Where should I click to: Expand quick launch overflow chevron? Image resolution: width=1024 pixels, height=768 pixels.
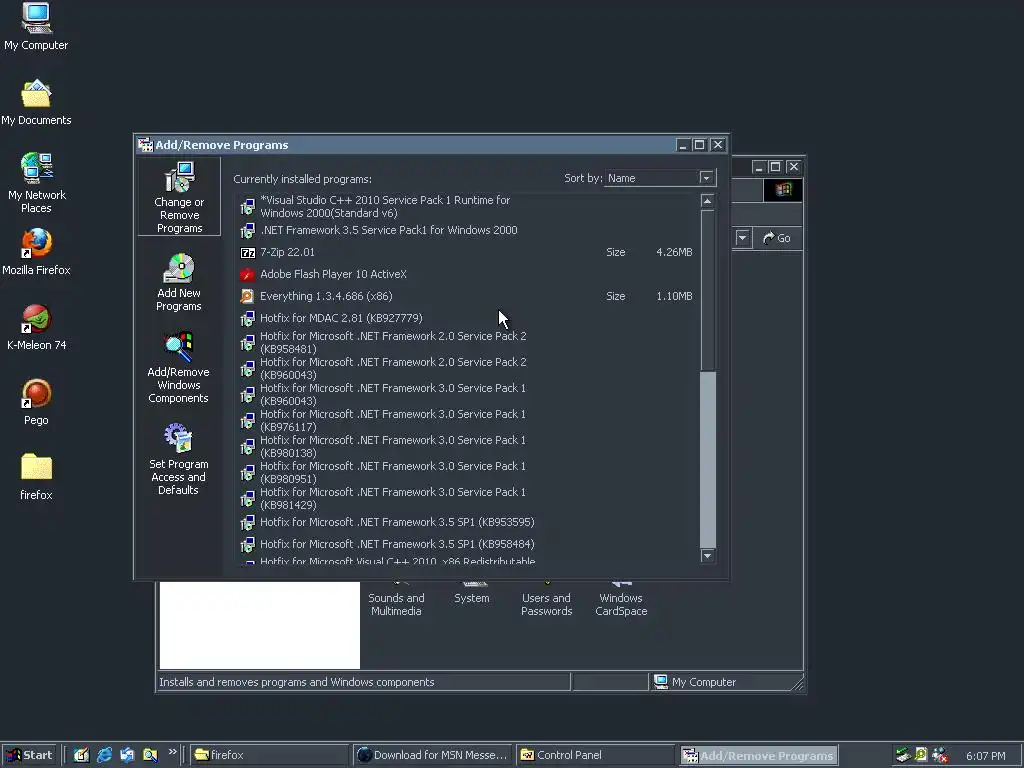172,752
